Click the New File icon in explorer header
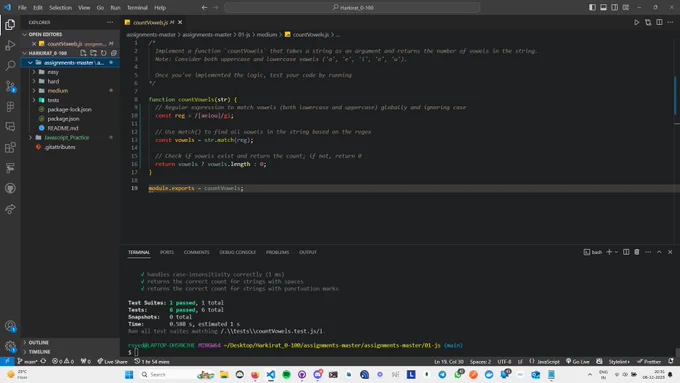 pos(83,53)
